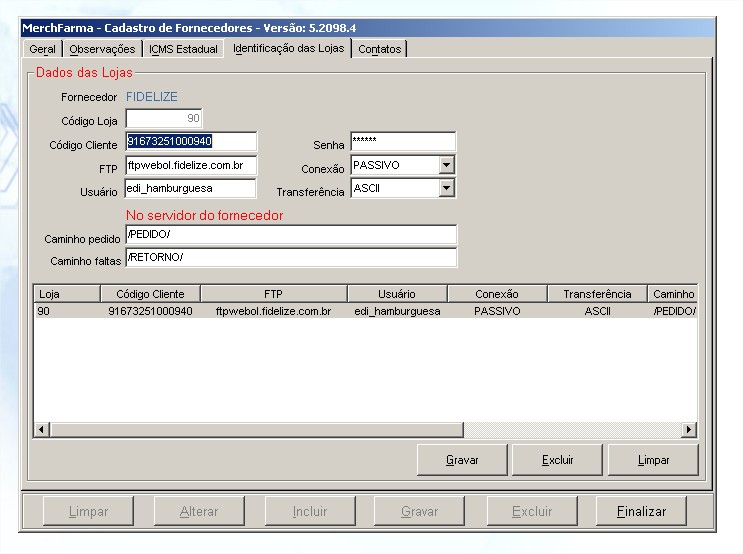Open the Observações tab
The height and width of the screenshot is (554, 743).
pyautogui.click(x=102, y=49)
